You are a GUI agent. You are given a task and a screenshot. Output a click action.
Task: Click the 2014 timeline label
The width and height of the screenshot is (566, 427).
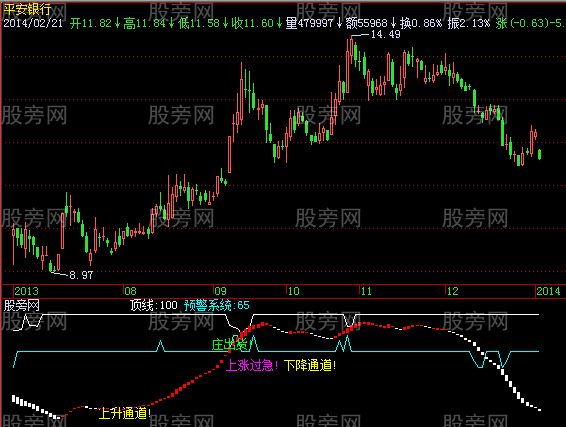coord(548,291)
